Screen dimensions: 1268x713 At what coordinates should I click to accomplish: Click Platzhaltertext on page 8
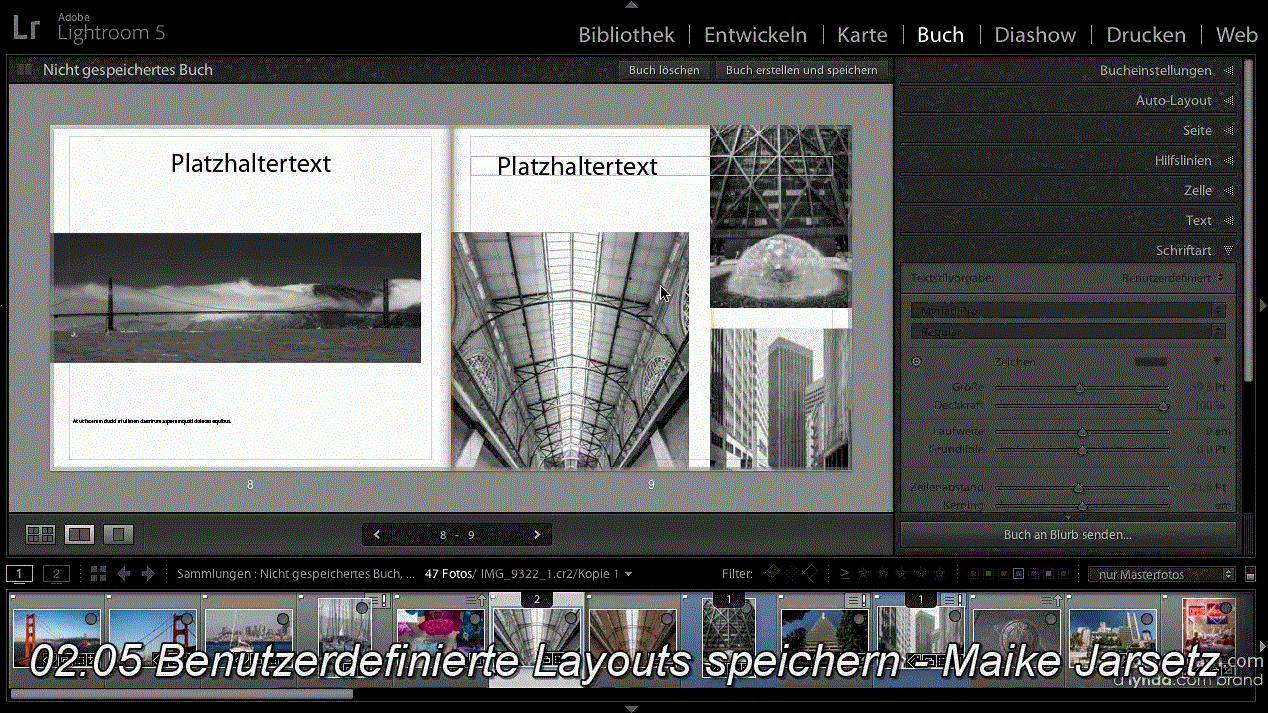pos(250,164)
